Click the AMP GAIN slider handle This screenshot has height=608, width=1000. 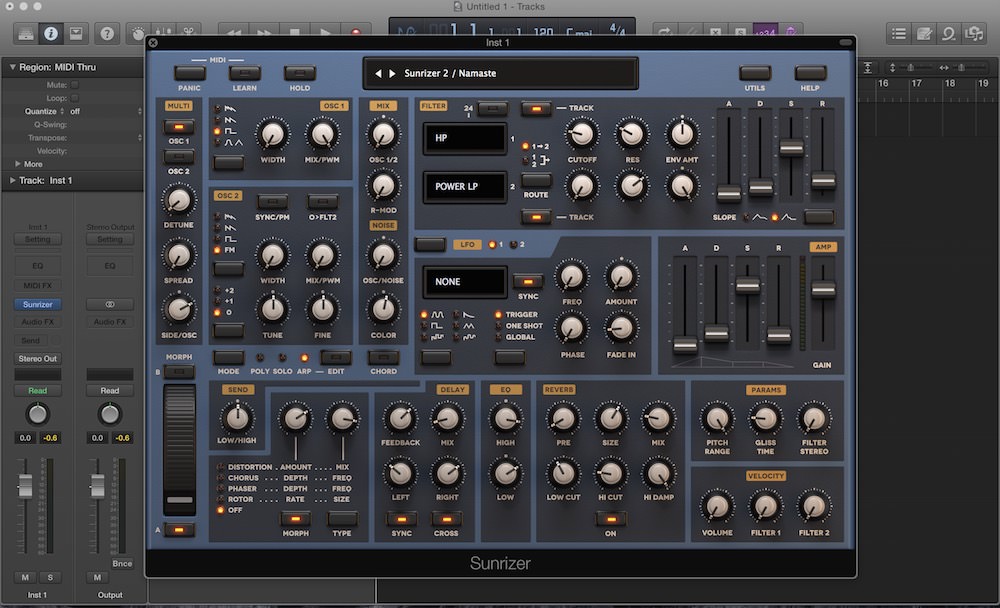[x=823, y=290]
